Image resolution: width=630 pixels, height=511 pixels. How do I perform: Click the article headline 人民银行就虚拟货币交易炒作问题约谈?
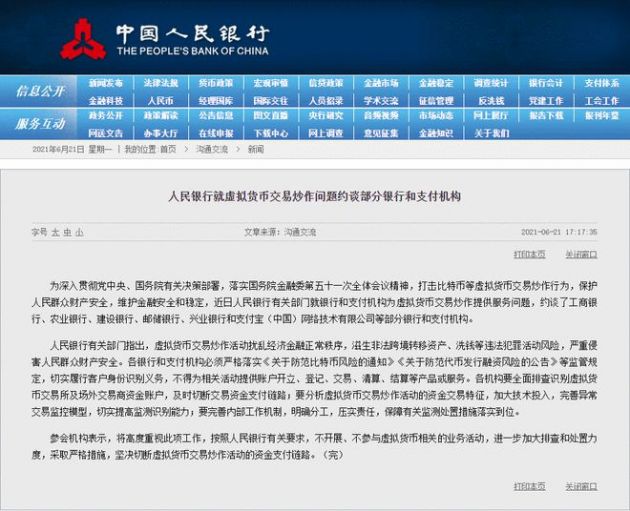[x=314, y=196]
